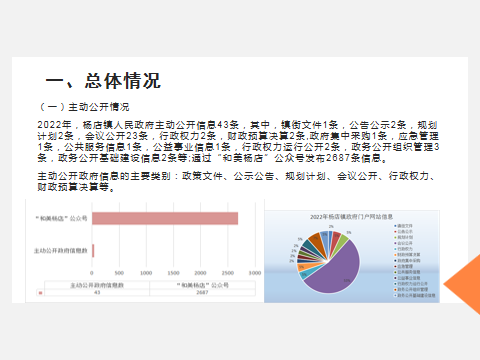The image size is (480, 360).
Task: Select the table cell showing 43
Action: tap(97, 292)
